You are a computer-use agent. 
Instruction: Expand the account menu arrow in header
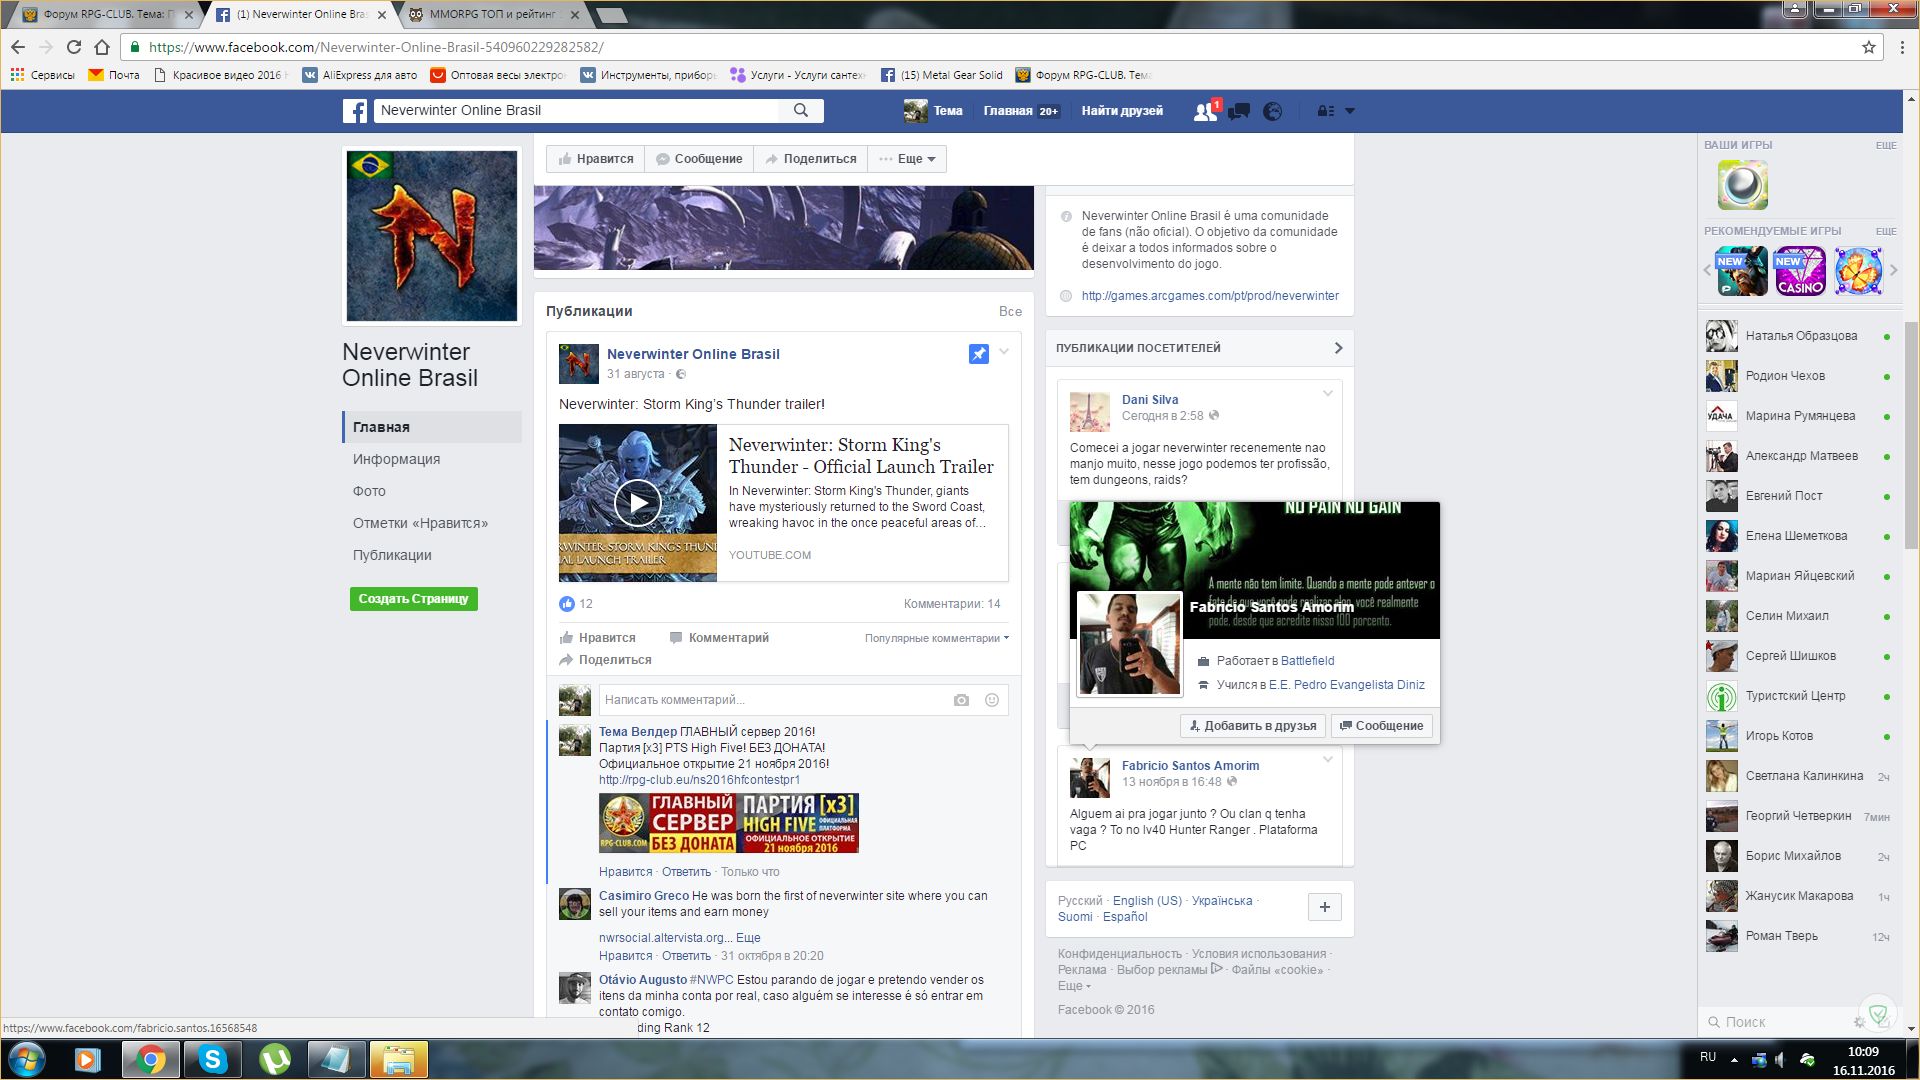(1350, 111)
